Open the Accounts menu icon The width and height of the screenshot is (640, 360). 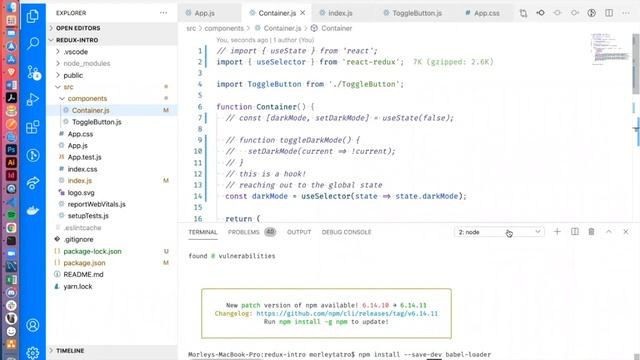point(33,325)
